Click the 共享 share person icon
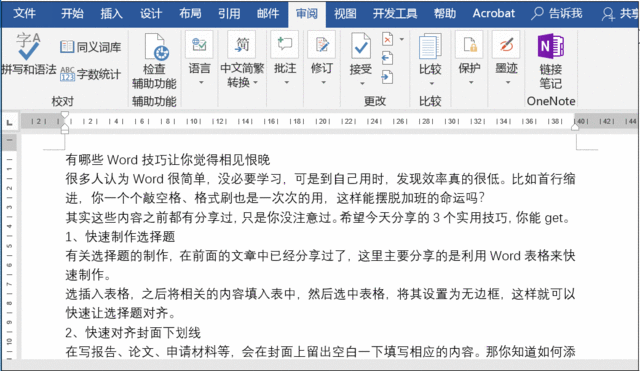 pos(608,14)
